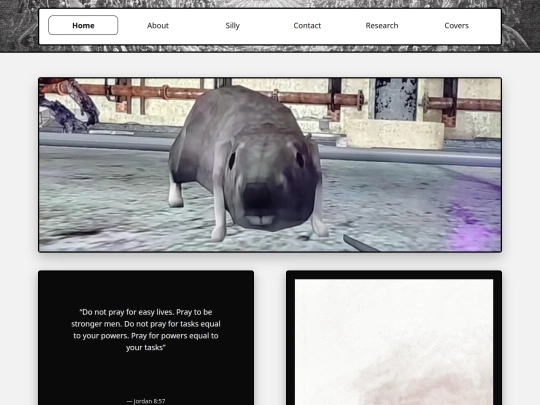
Task: Navigate to the Contact page
Action: click(307, 25)
